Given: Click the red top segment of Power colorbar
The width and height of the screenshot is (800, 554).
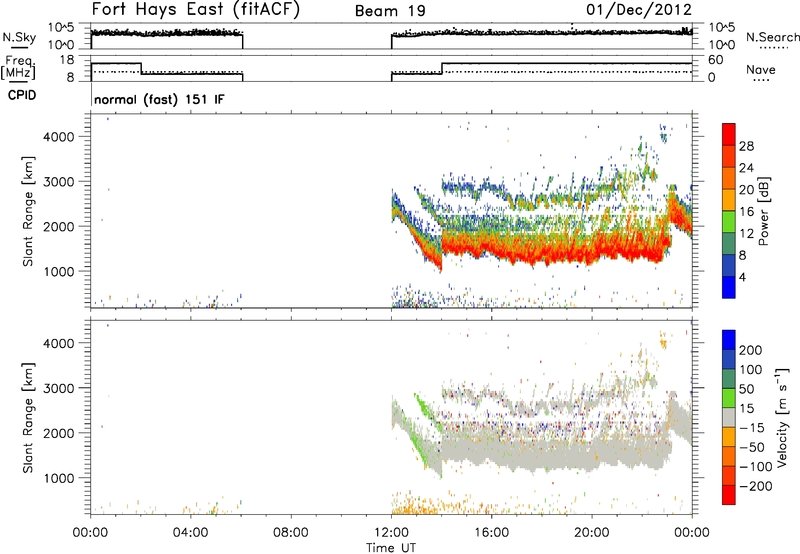Looking at the screenshot, I should (x=729, y=134).
